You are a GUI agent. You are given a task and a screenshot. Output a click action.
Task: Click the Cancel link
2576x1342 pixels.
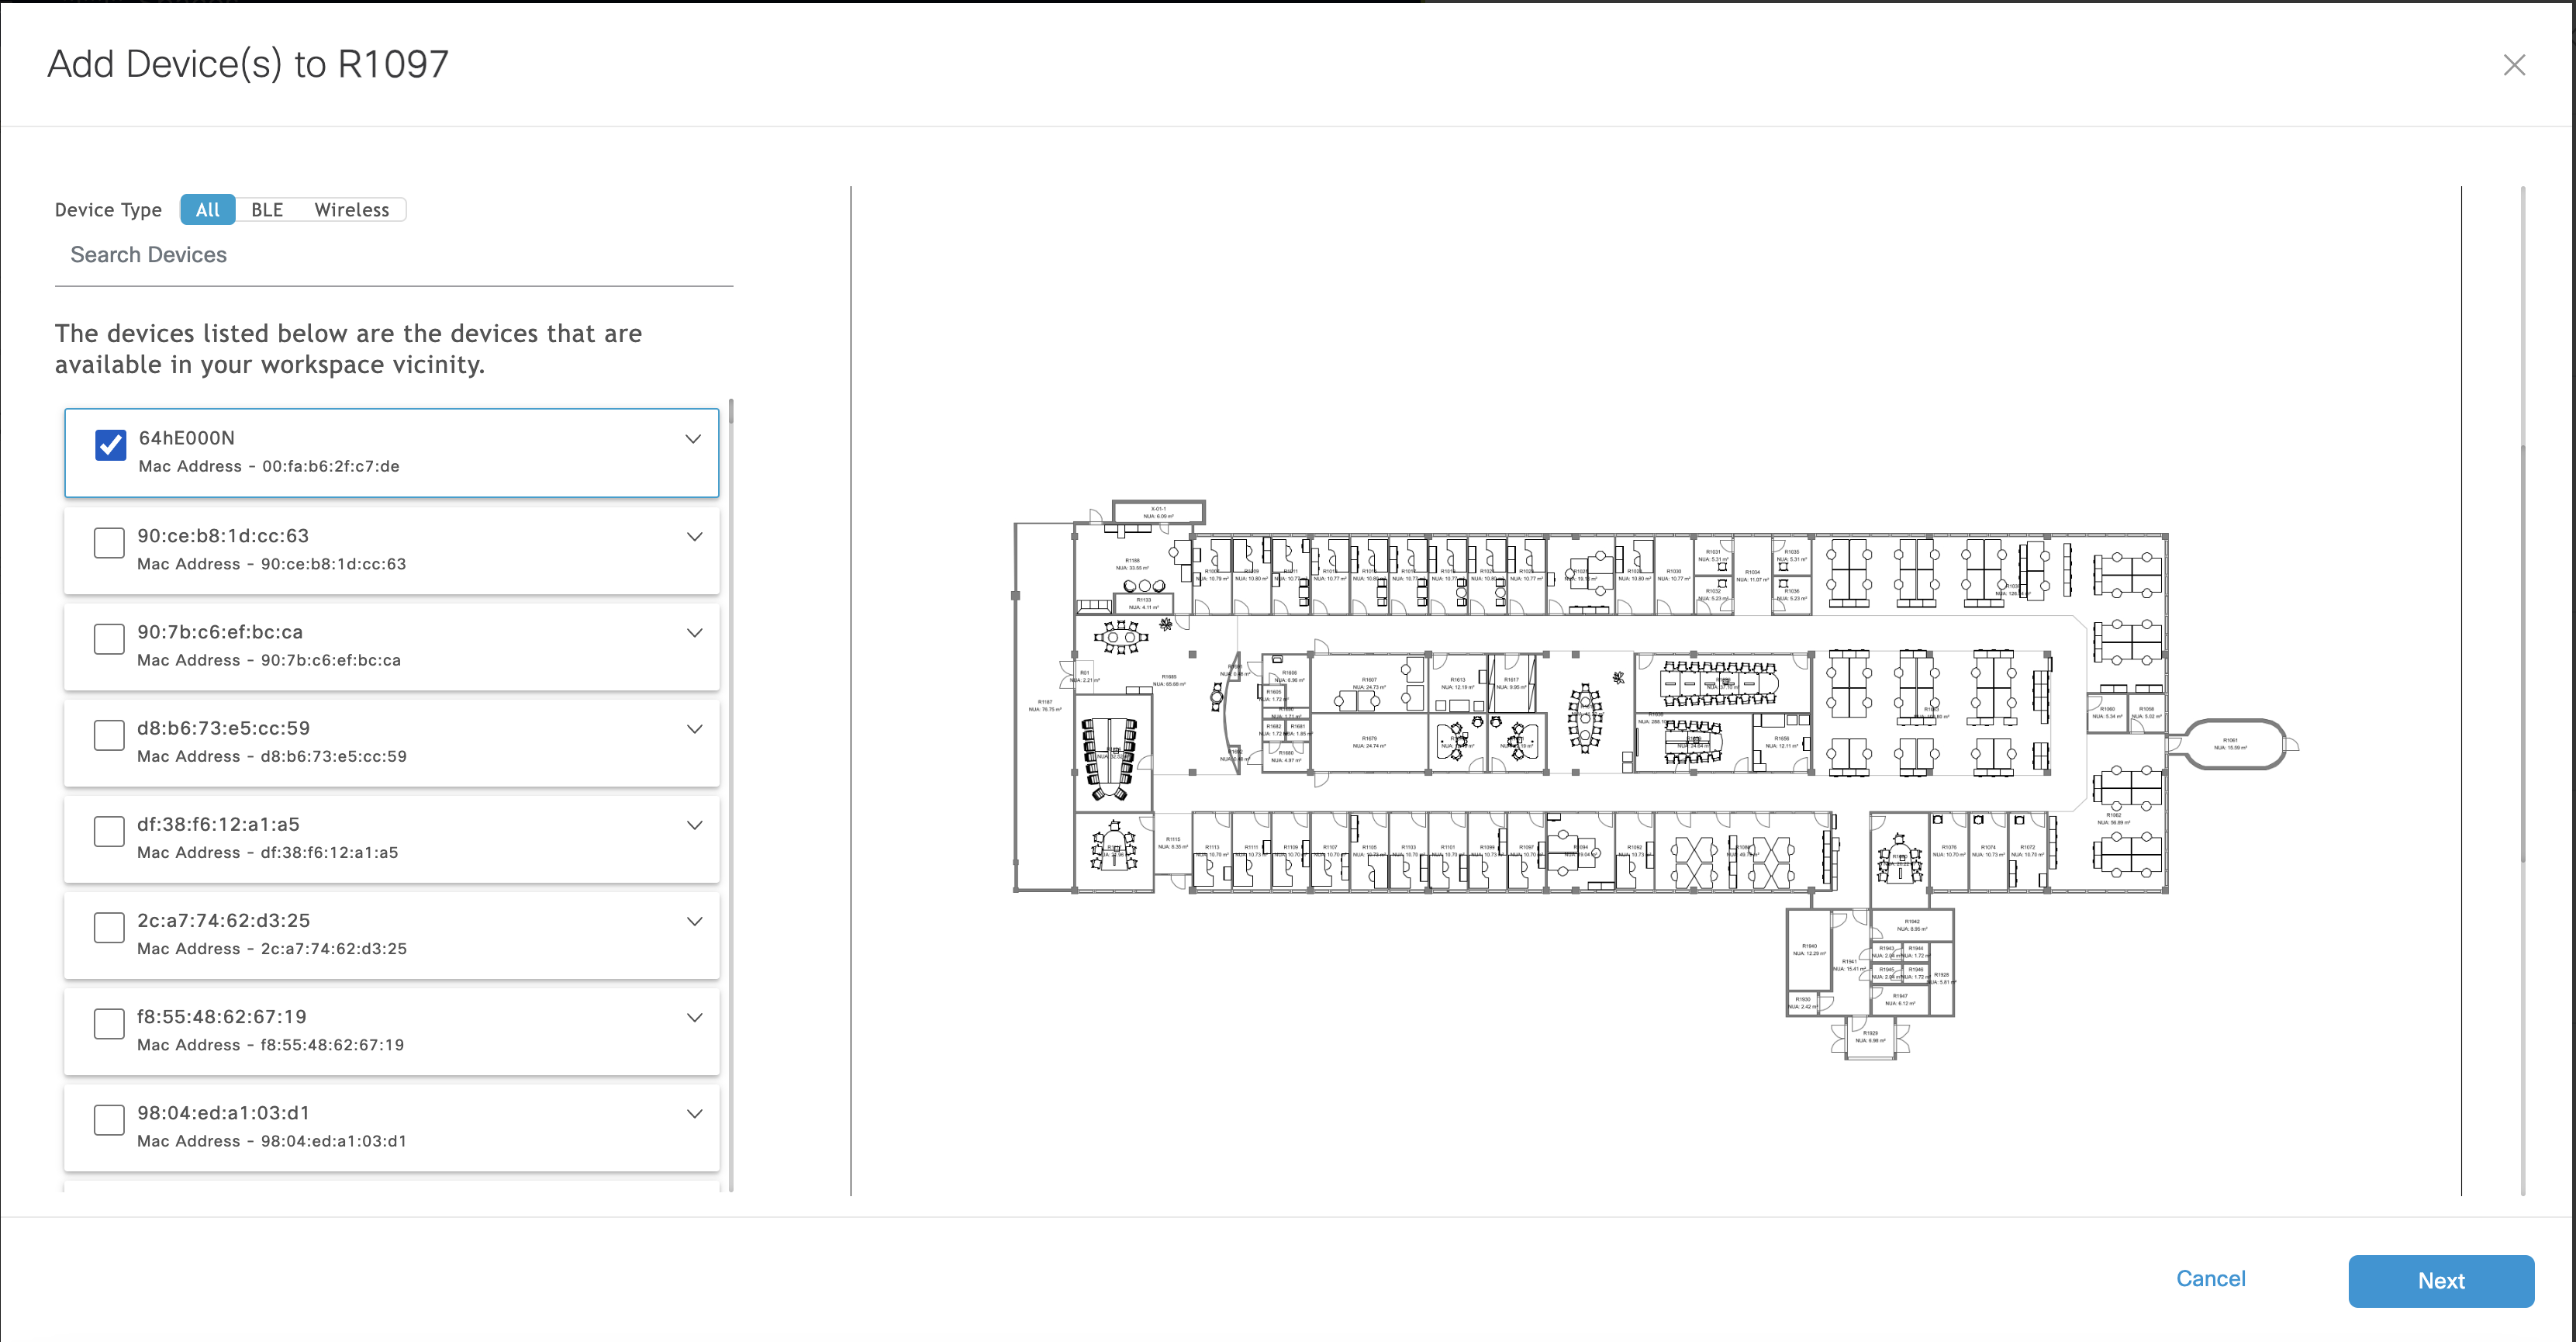click(2210, 1278)
